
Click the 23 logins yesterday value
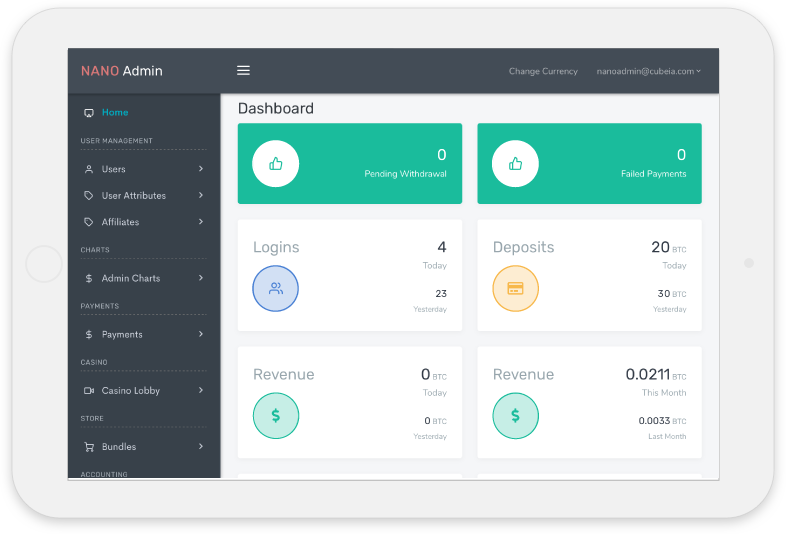click(x=441, y=293)
